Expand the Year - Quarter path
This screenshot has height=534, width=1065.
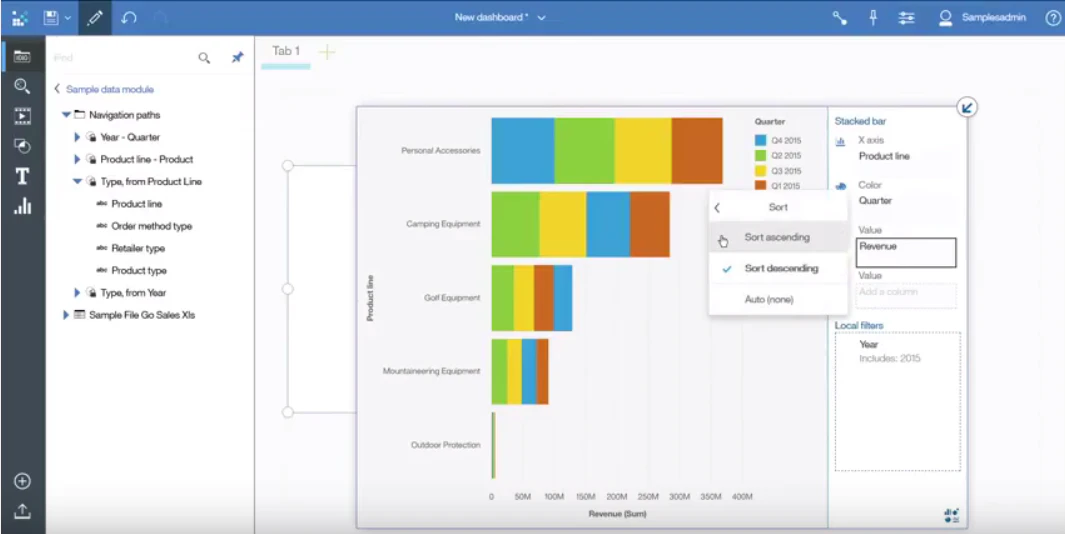pyautogui.click(x=77, y=137)
